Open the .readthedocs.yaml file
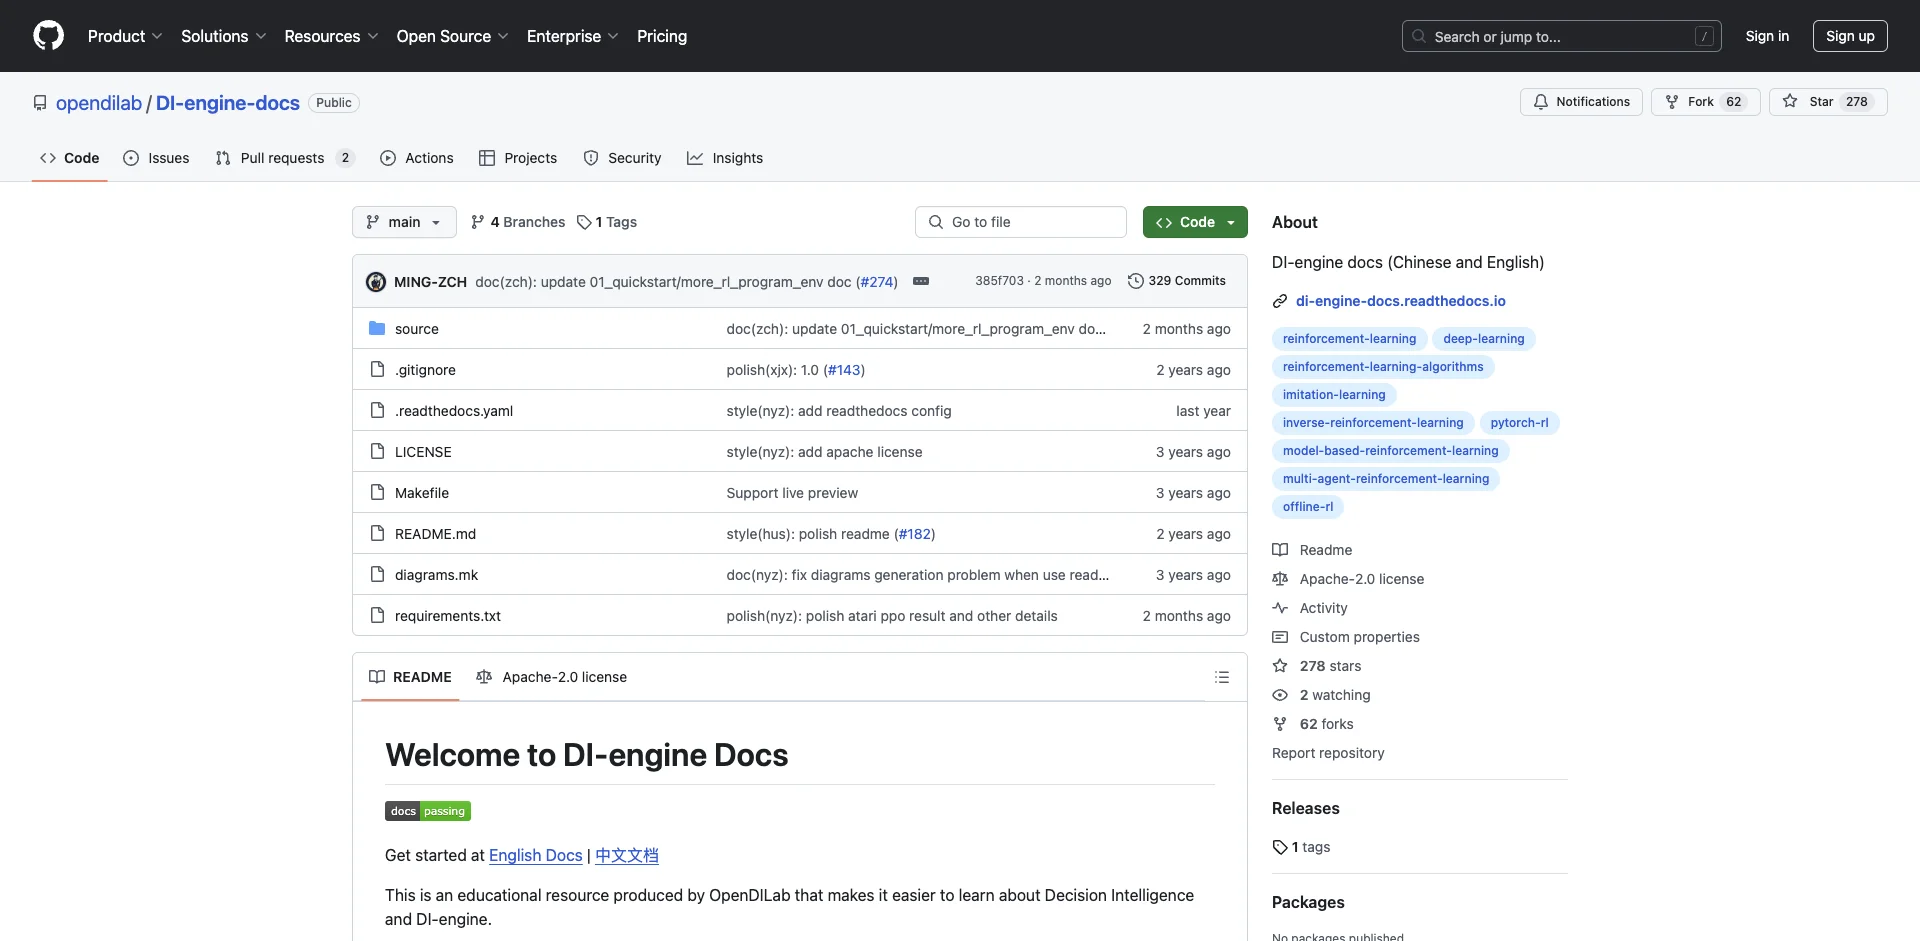Image resolution: width=1920 pixels, height=941 pixels. [x=454, y=411]
